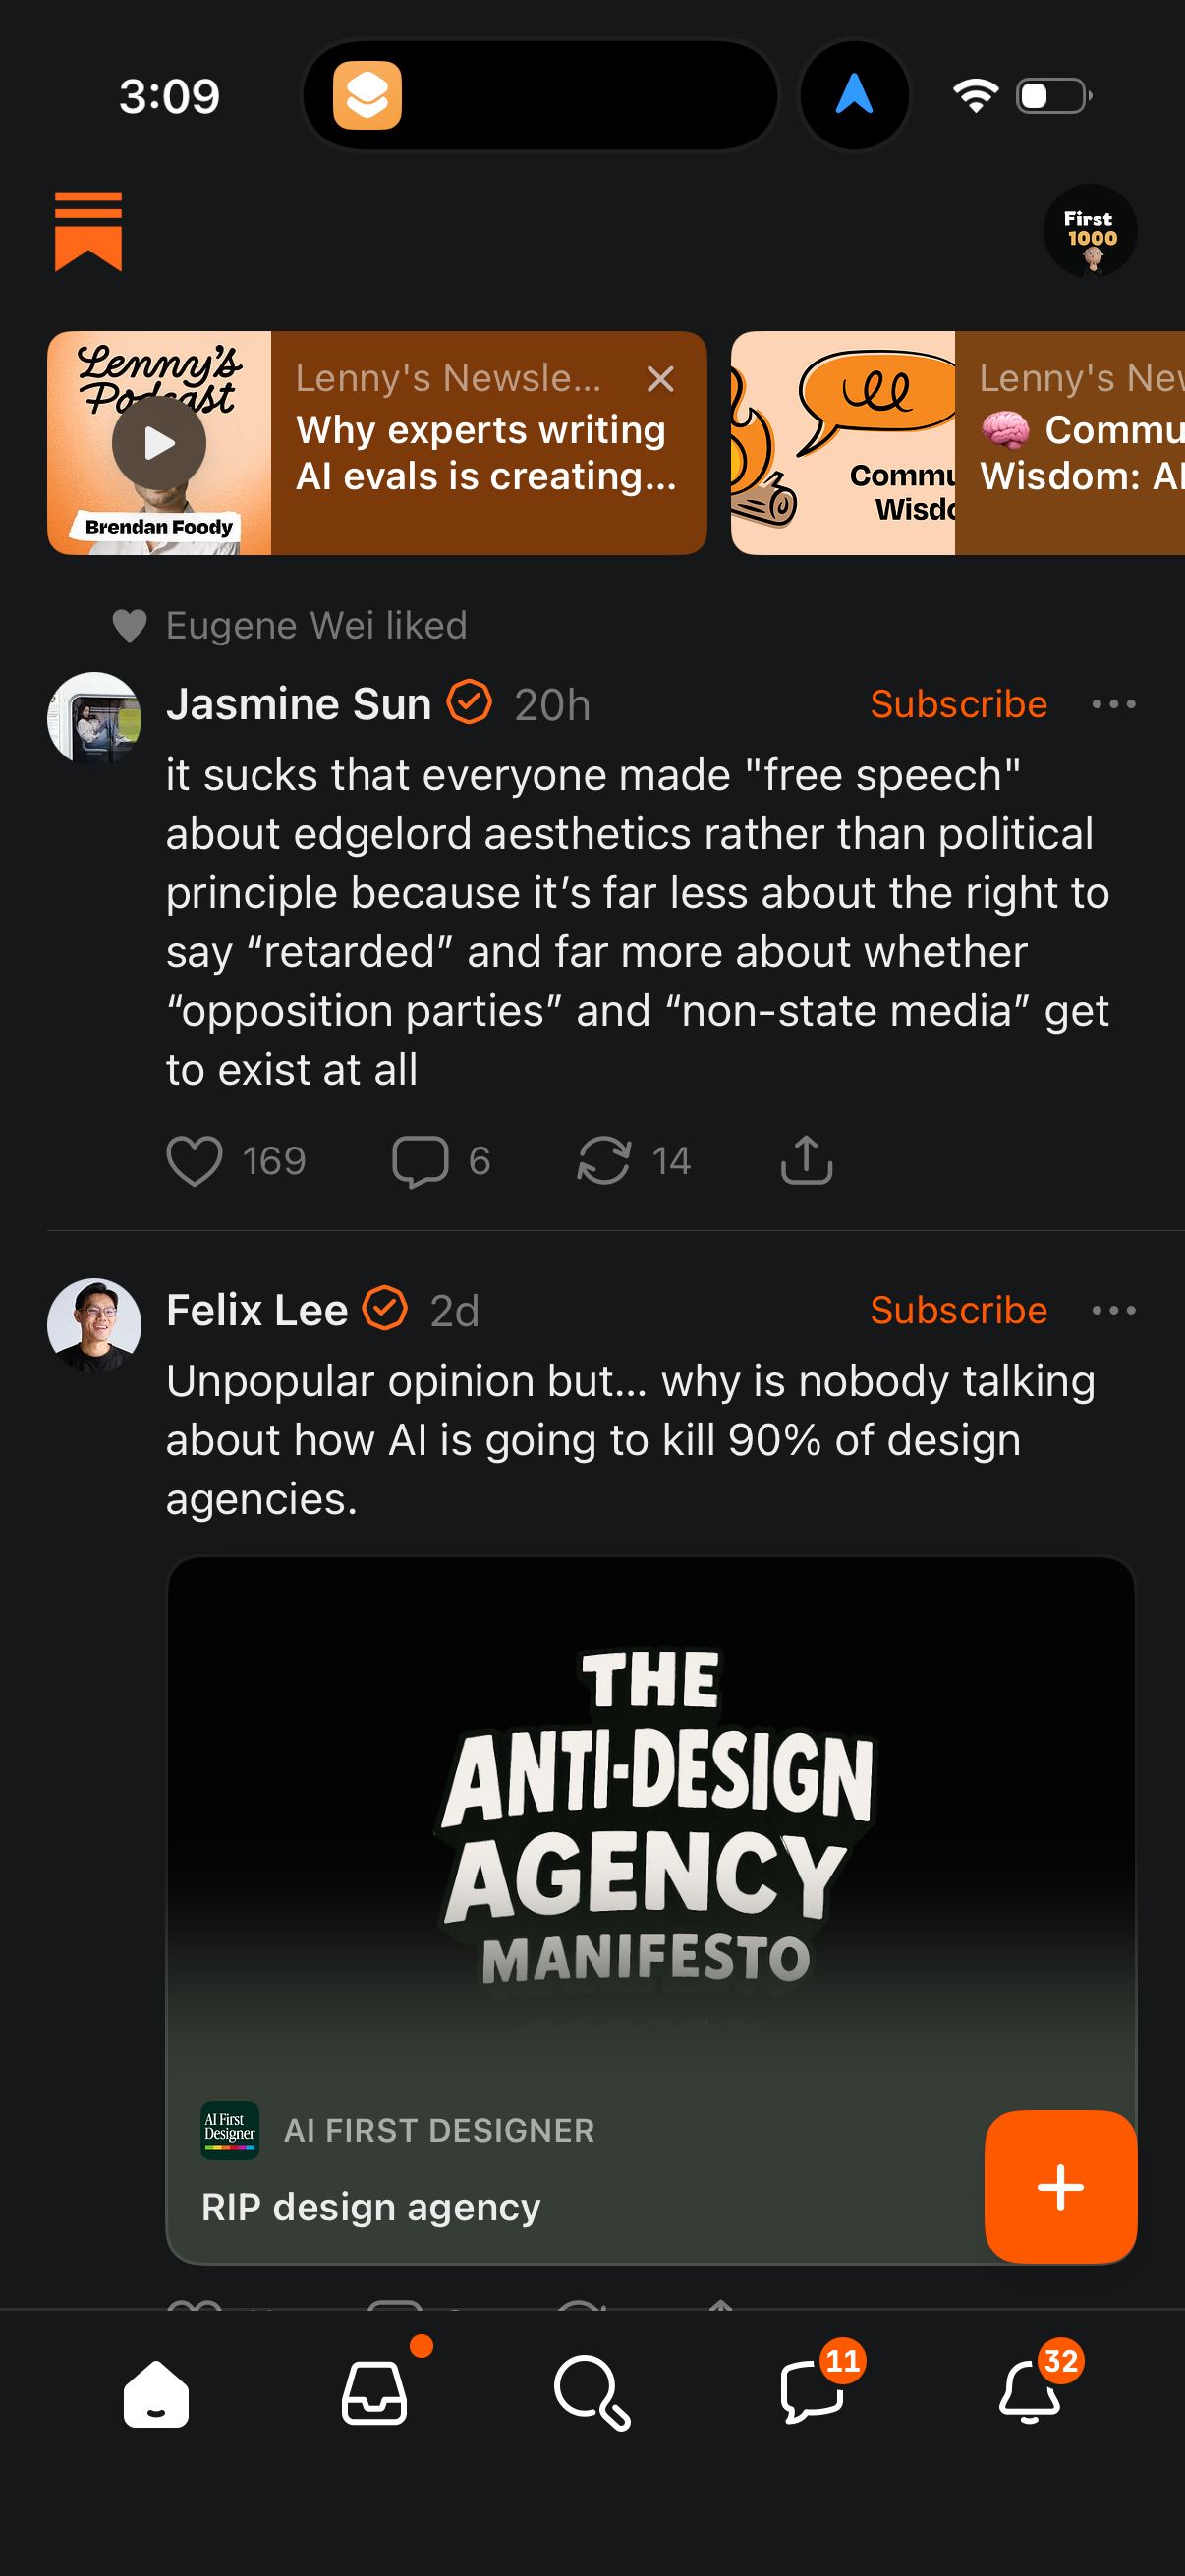Open the First 1000 profile avatar

click(x=1090, y=231)
